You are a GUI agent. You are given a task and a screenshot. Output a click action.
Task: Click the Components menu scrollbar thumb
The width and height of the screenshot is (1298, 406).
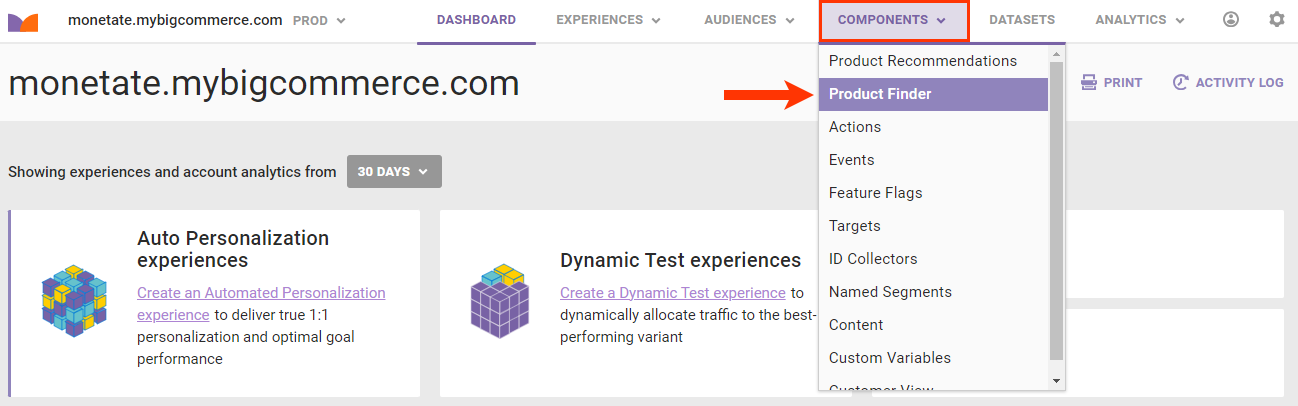1056,210
